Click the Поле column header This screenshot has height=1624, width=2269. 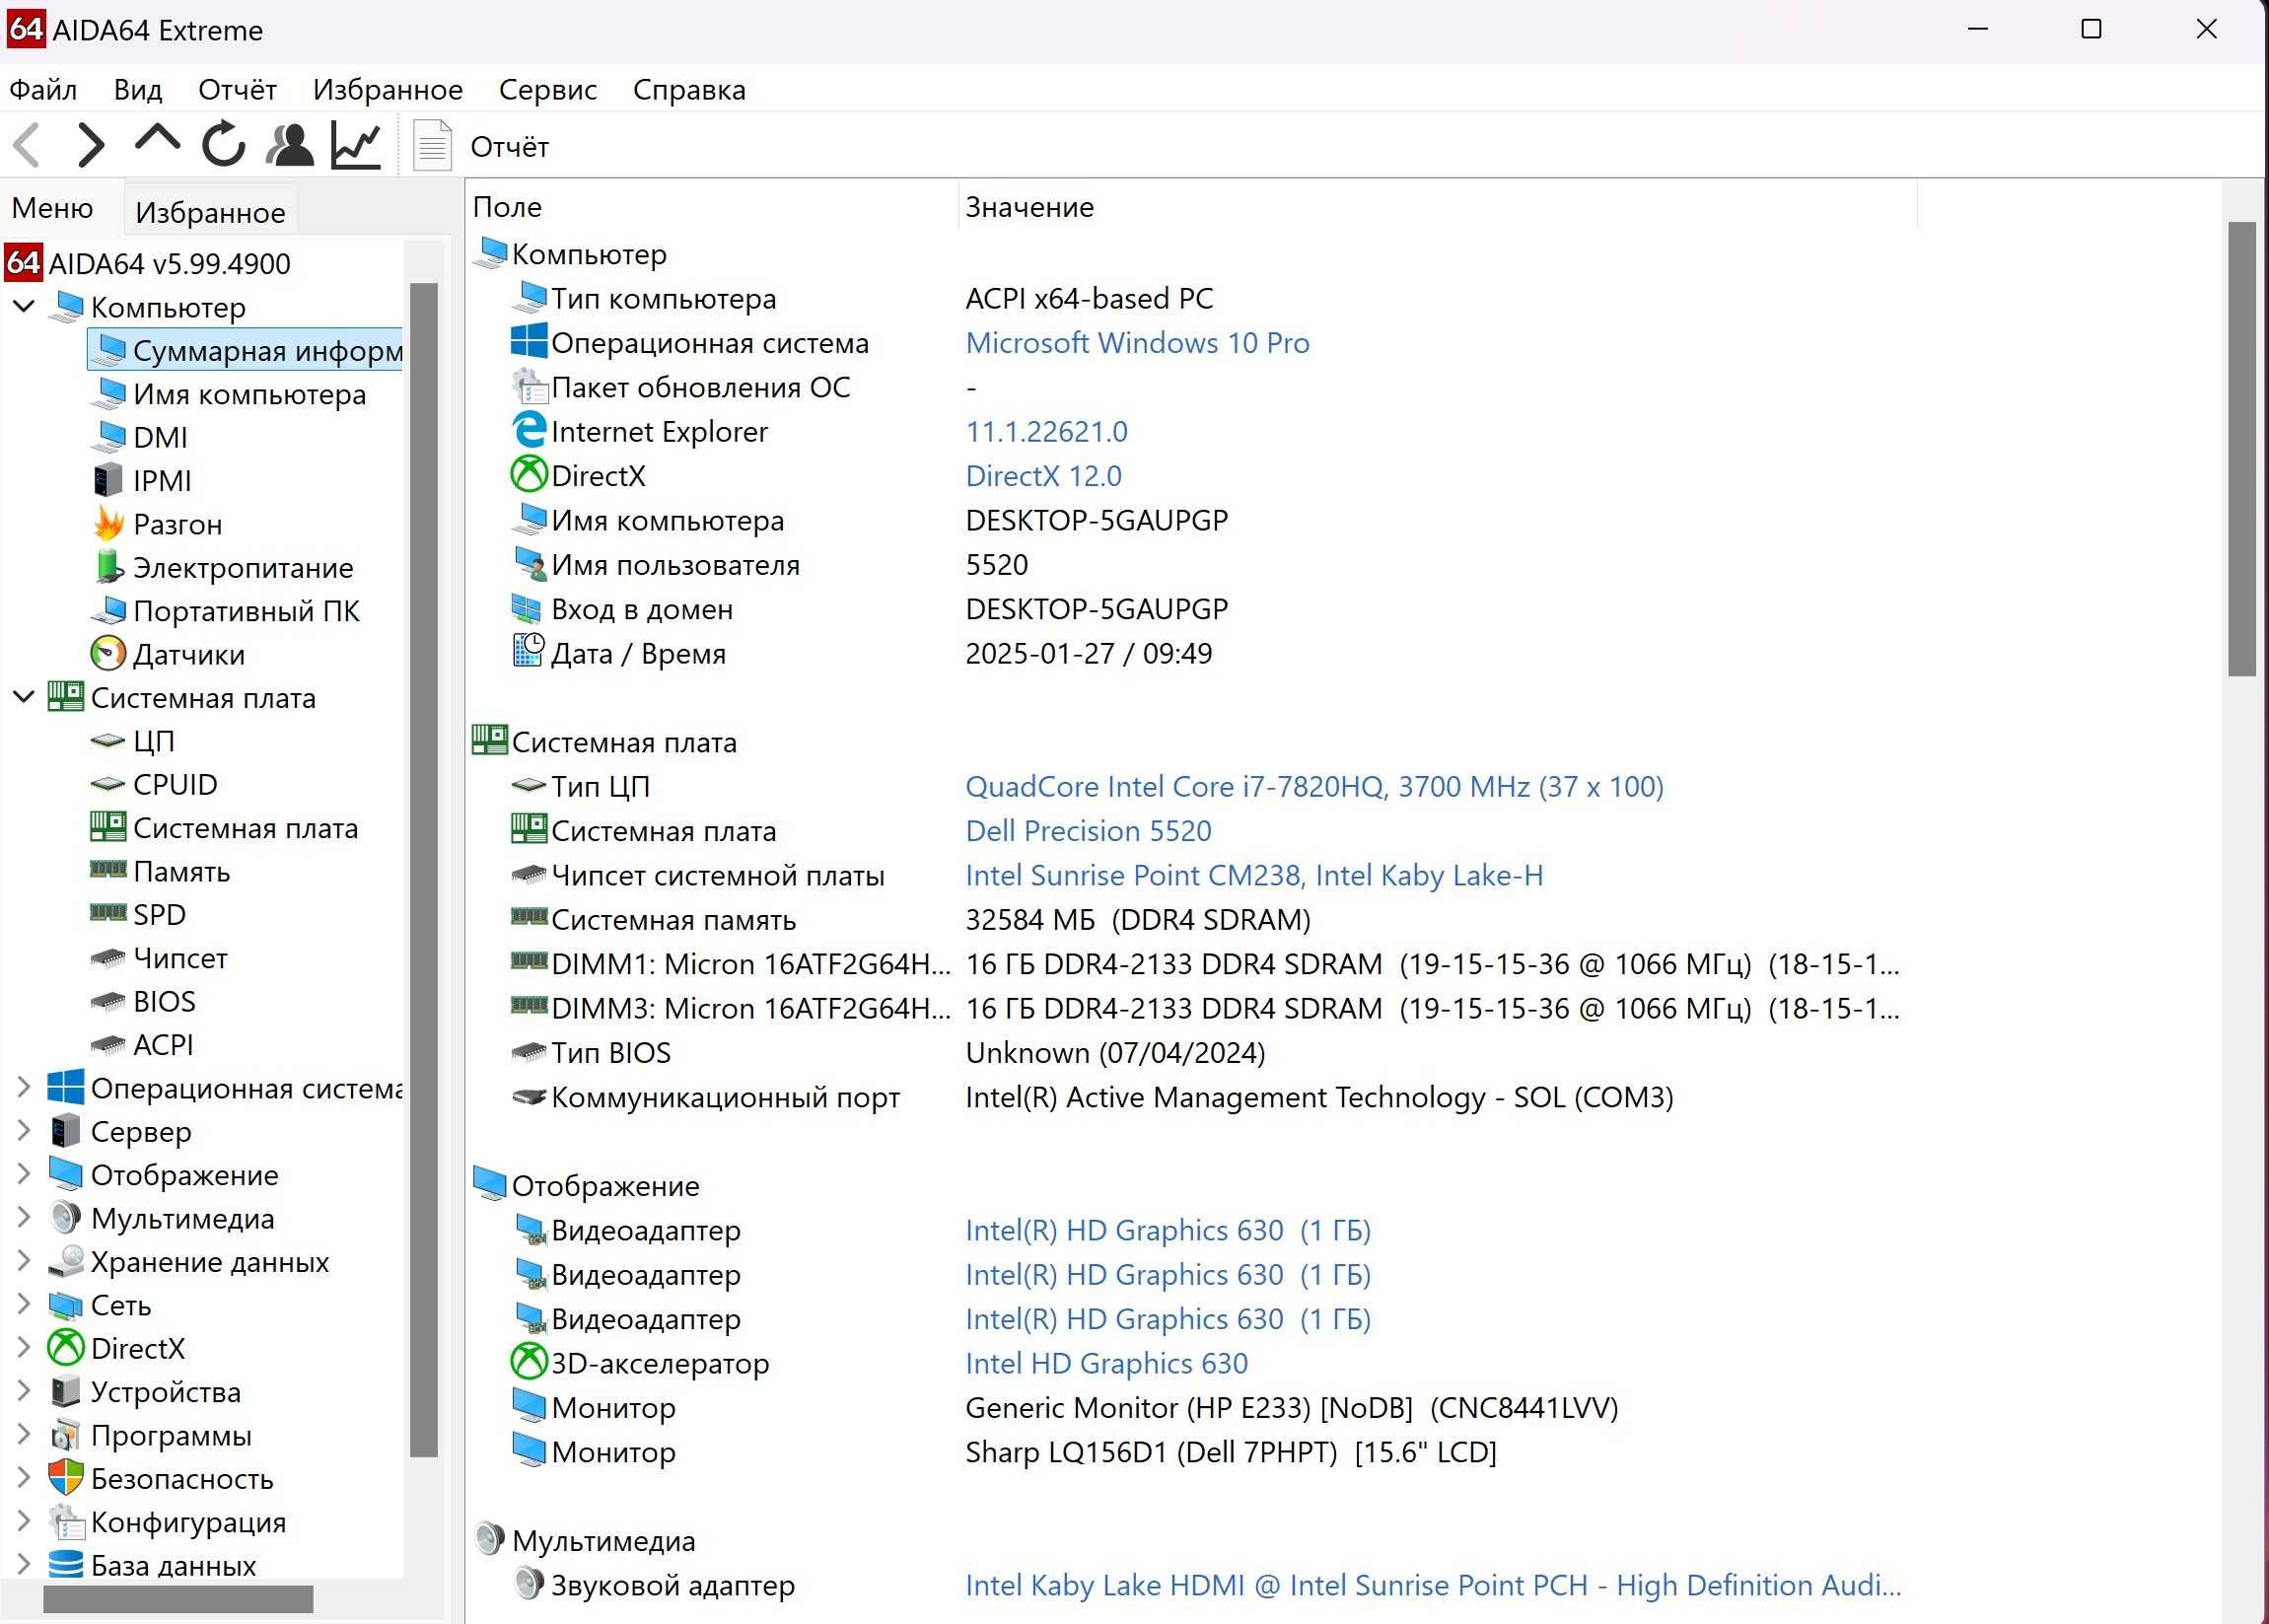[713, 207]
